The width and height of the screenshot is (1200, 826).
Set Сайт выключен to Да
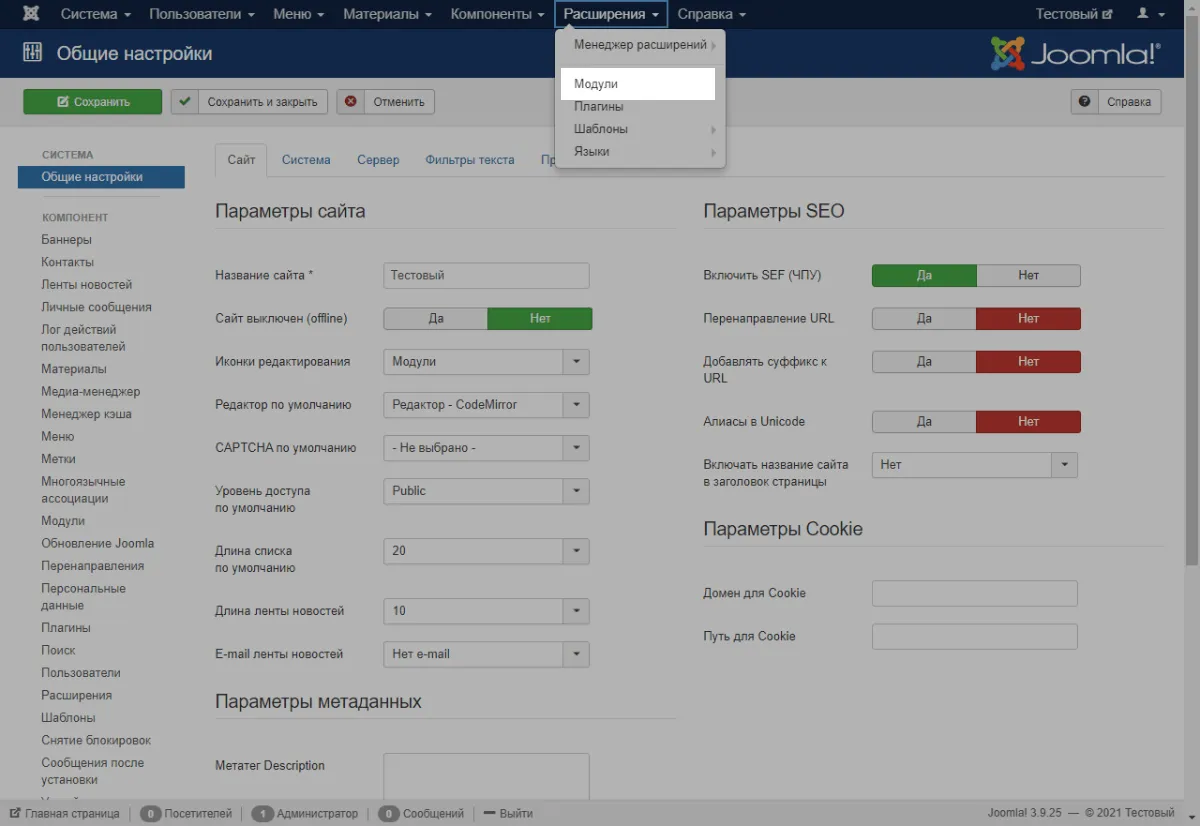436,319
